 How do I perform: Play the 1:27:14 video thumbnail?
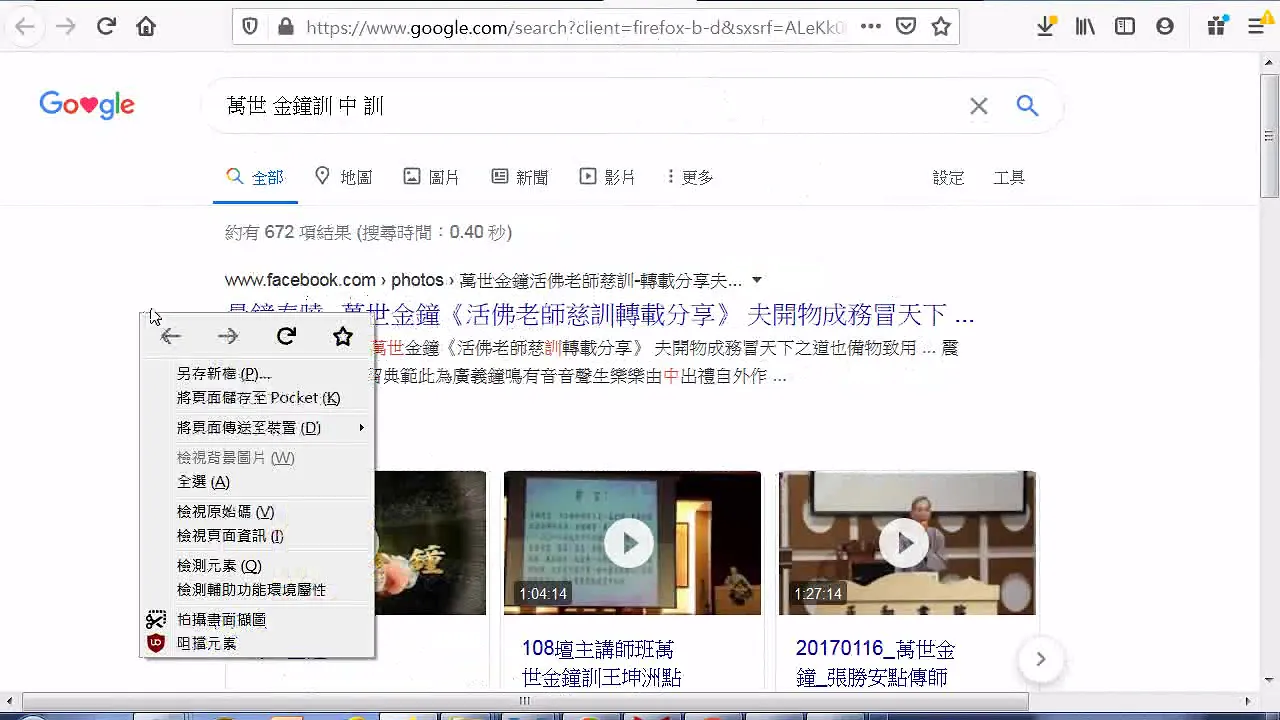point(907,543)
